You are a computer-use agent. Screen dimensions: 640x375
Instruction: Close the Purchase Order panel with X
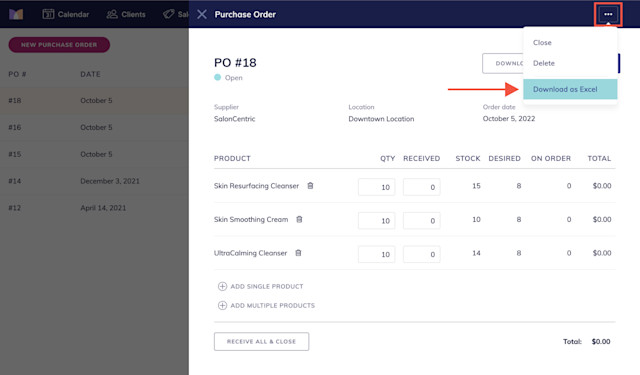[x=202, y=14]
